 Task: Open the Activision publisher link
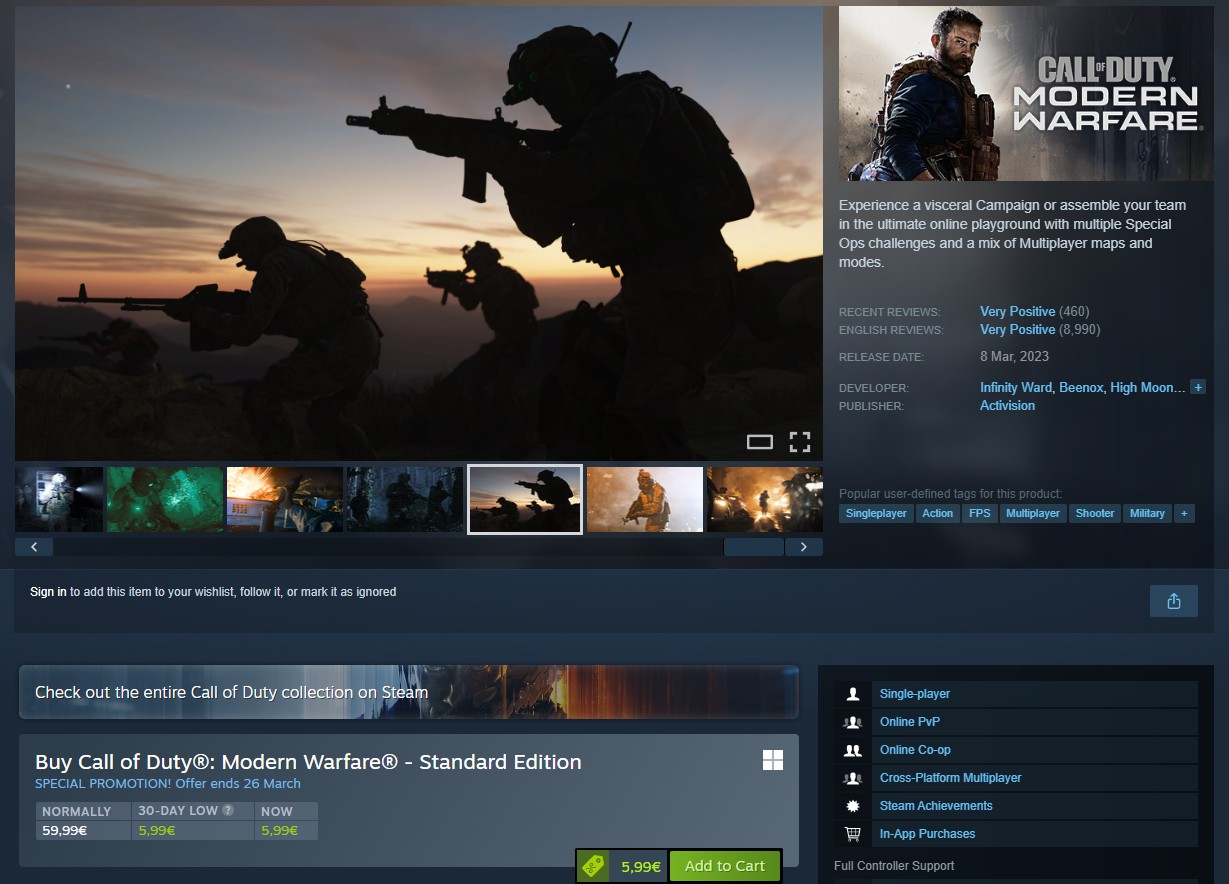[1007, 405]
